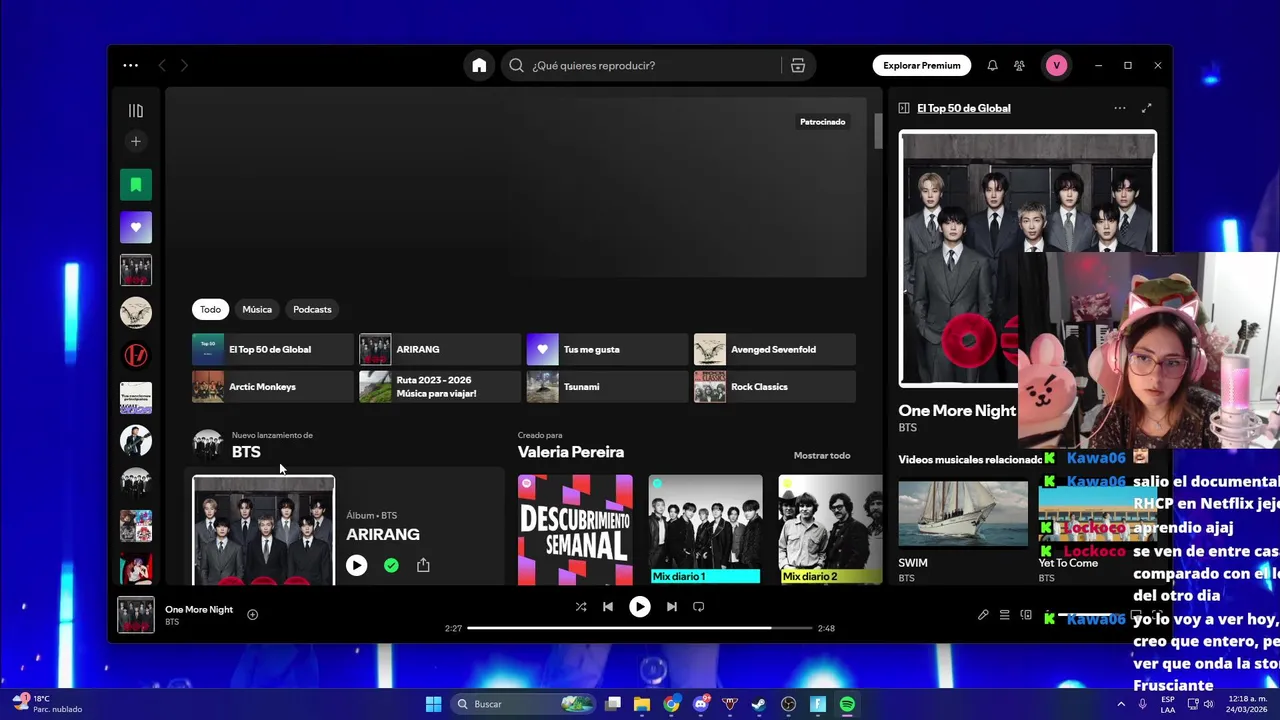Open lyrics microphone icon
Viewport: 1280px width, 720px height.
coord(983,615)
